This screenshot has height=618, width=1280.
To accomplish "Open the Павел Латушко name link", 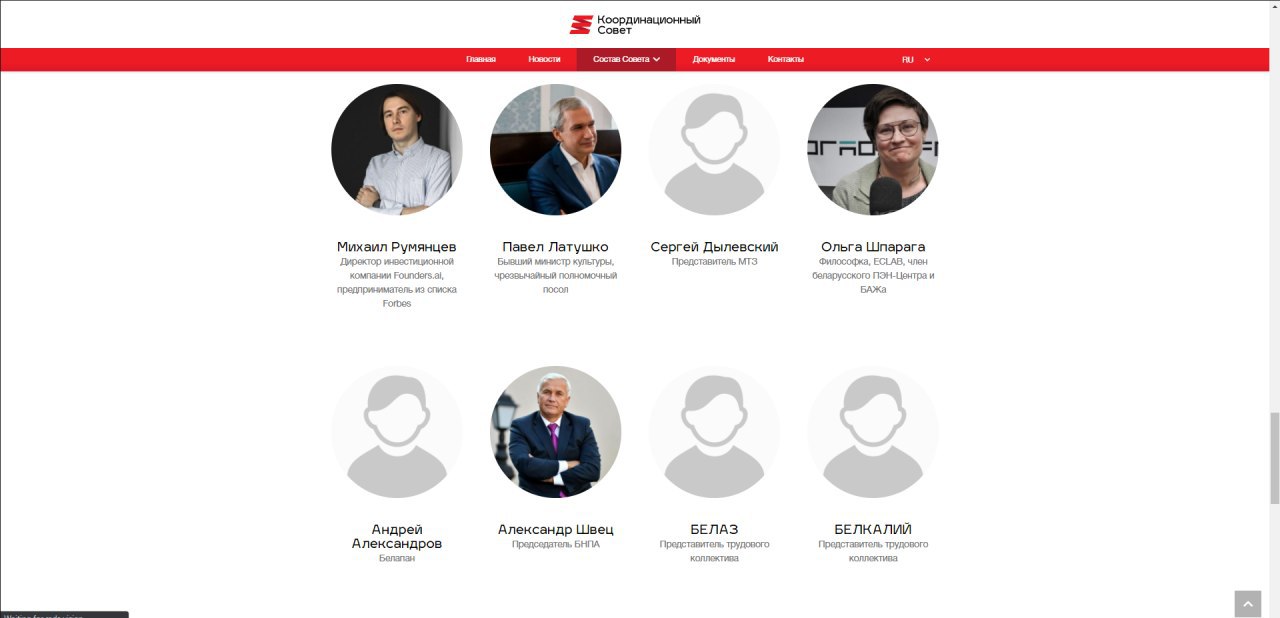I will point(555,247).
